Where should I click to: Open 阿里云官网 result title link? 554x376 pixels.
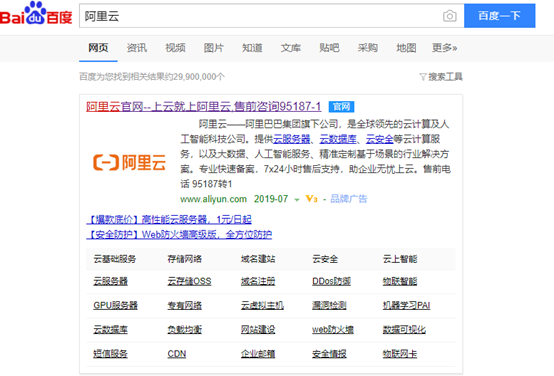(204, 106)
